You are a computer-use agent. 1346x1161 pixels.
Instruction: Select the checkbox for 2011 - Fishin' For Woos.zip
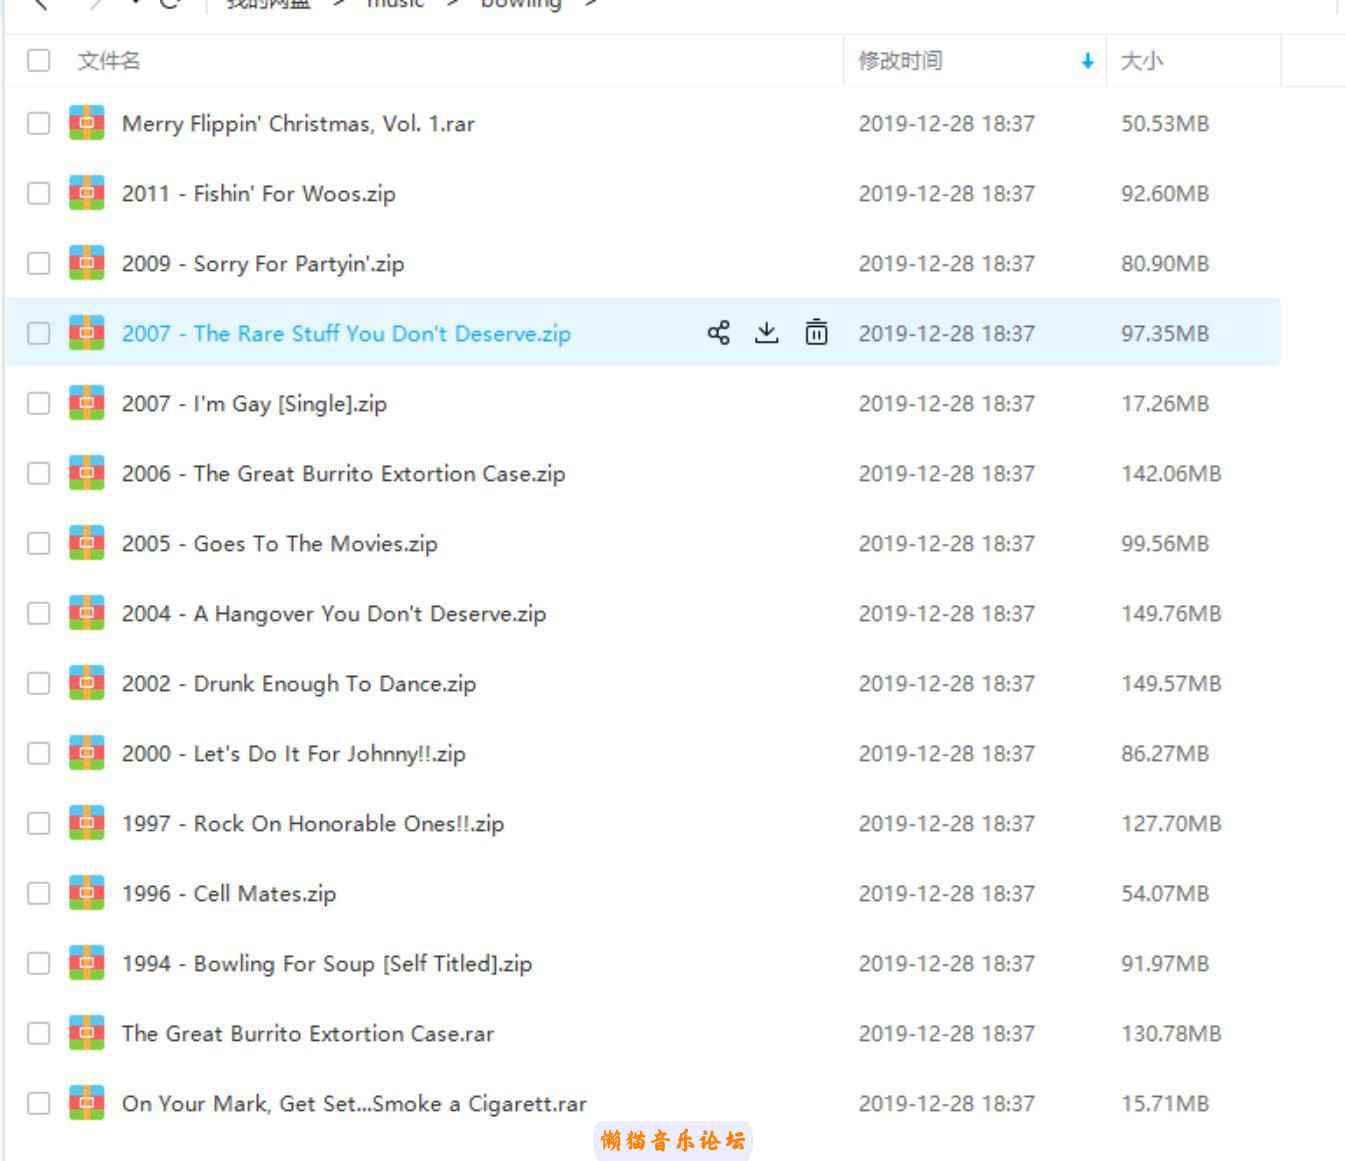[x=38, y=193]
